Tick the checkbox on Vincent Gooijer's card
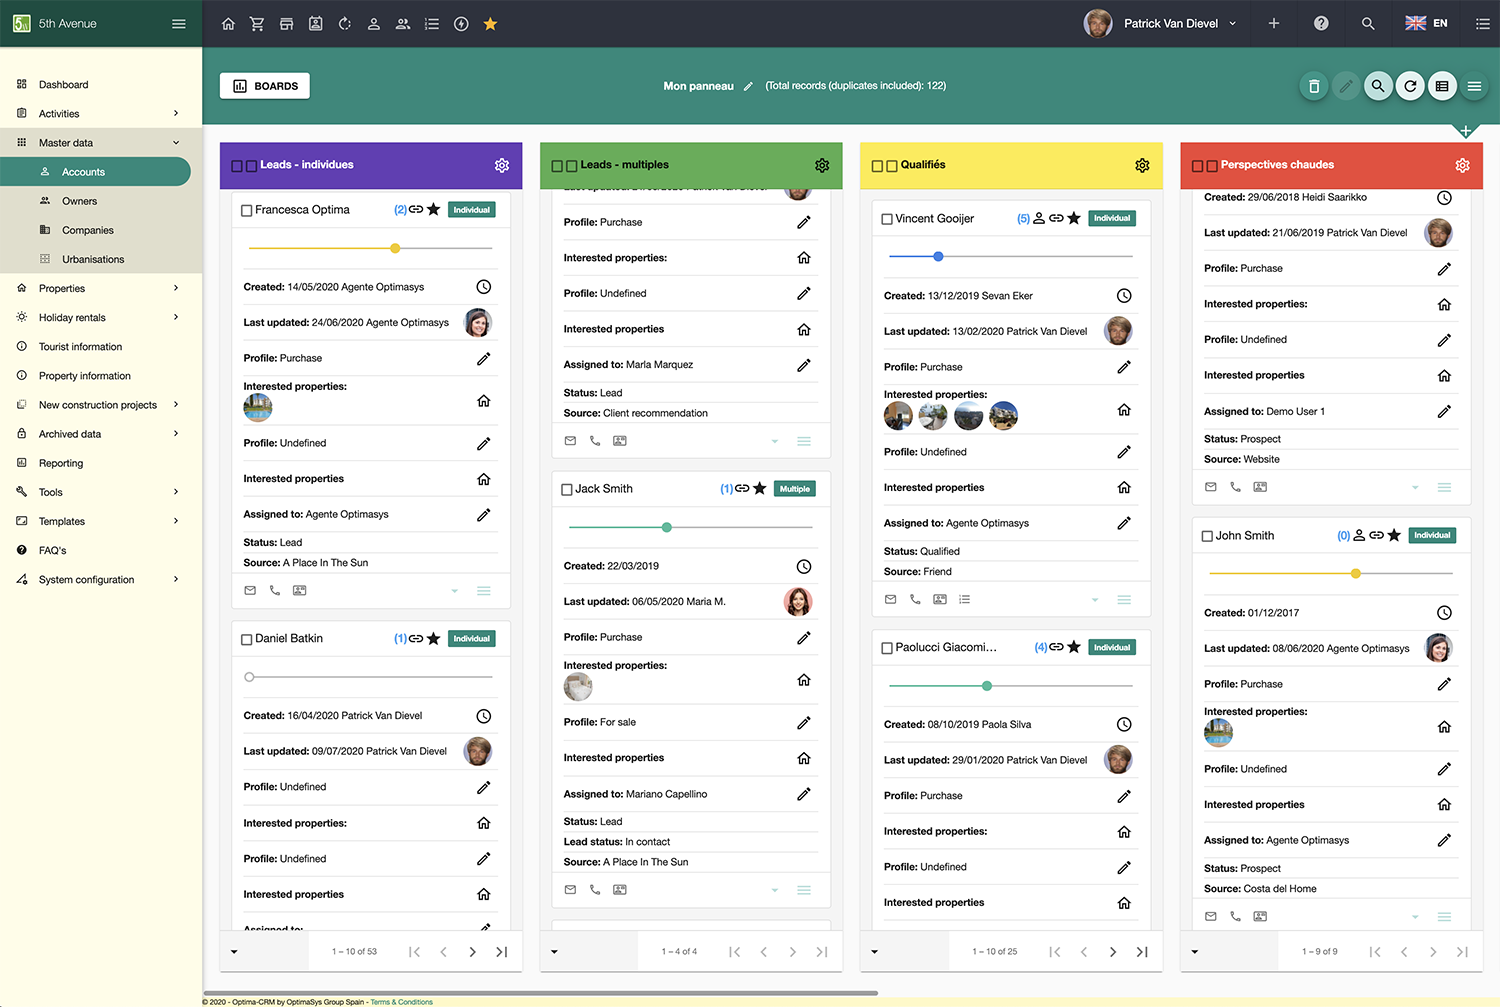Image resolution: width=1500 pixels, height=1007 pixels. [x=886, y=218]
